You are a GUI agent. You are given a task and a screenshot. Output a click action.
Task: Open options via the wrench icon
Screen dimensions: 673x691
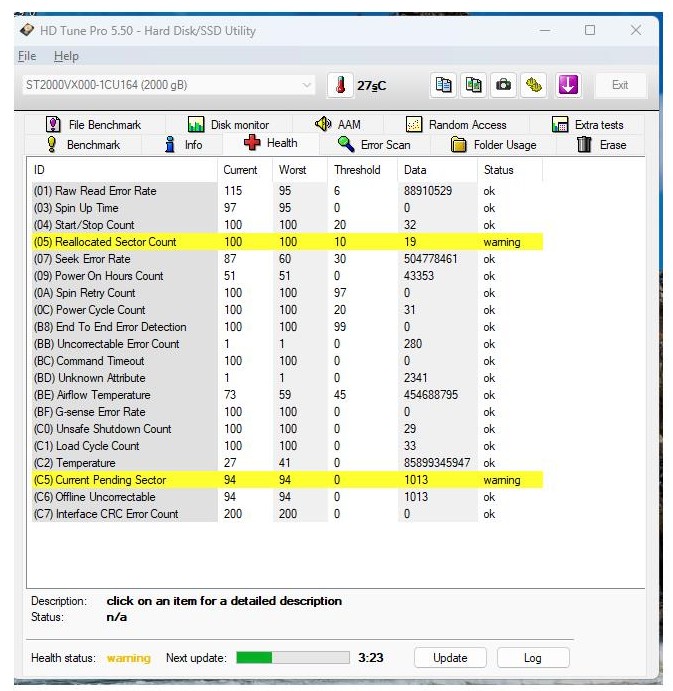coord(535,85)
